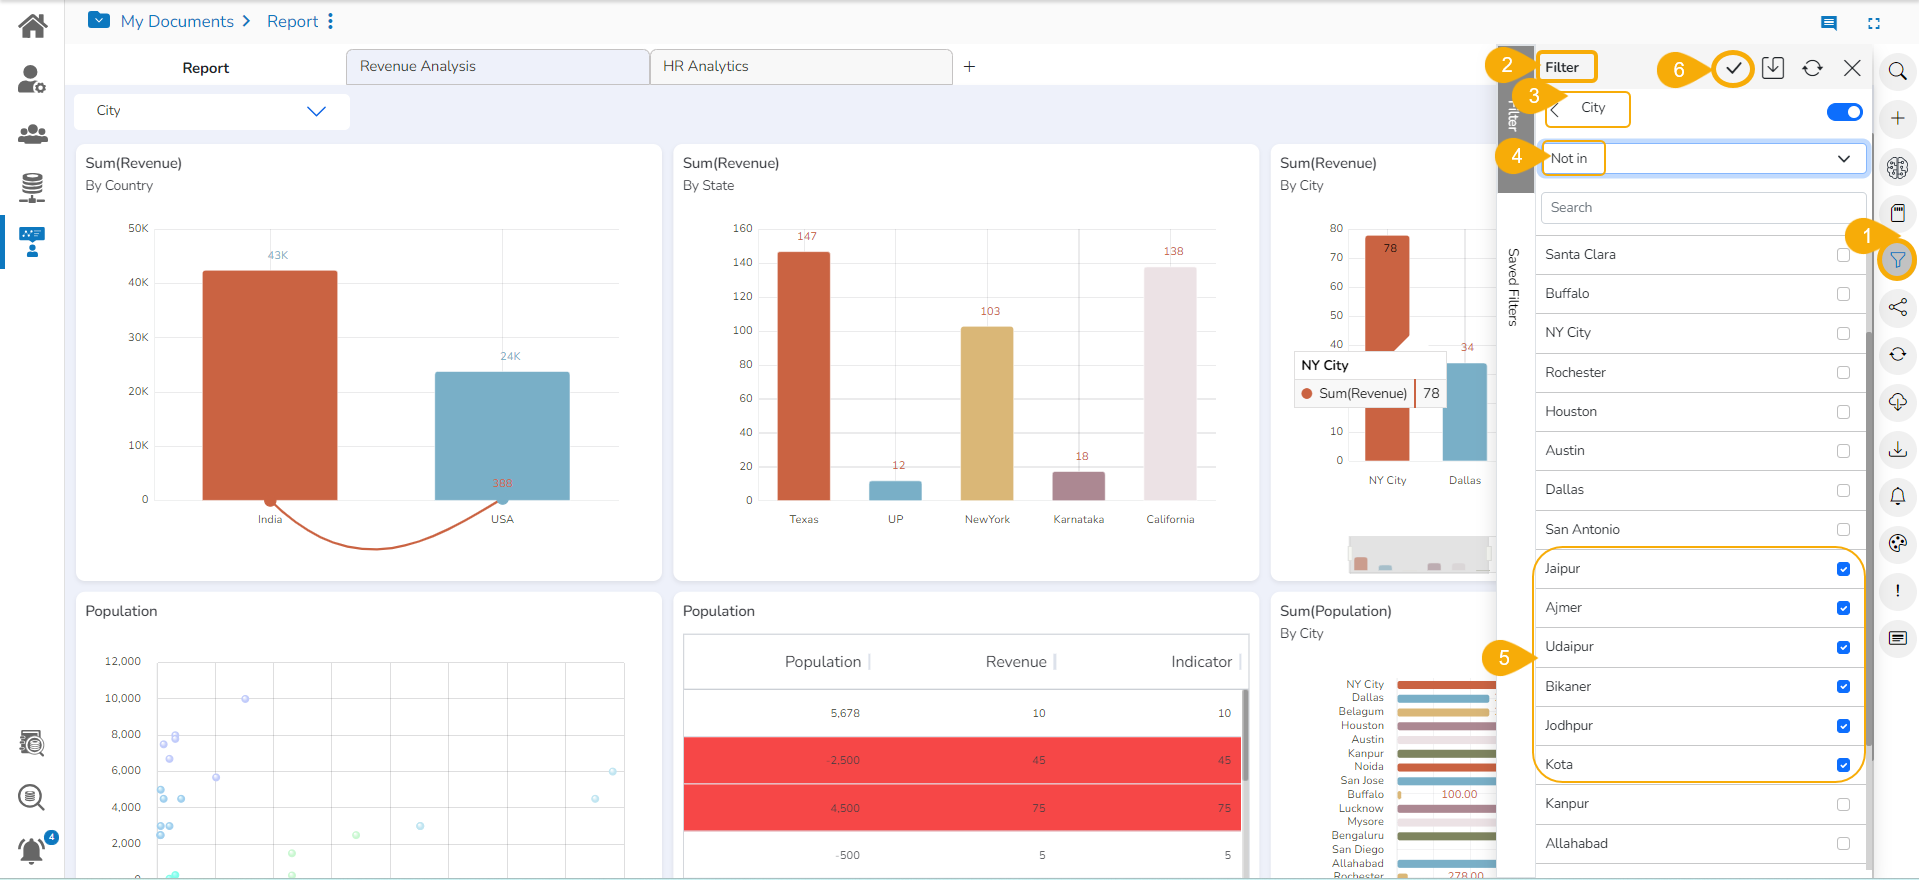Screen dimensions: 1919x880
Task: Click the California bar in State chart
Action: click(1170, 383)
